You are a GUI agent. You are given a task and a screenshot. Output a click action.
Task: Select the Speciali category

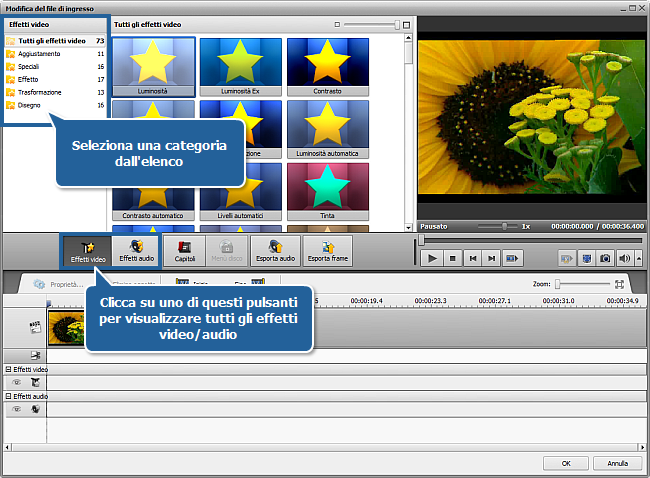click(55, 67)
